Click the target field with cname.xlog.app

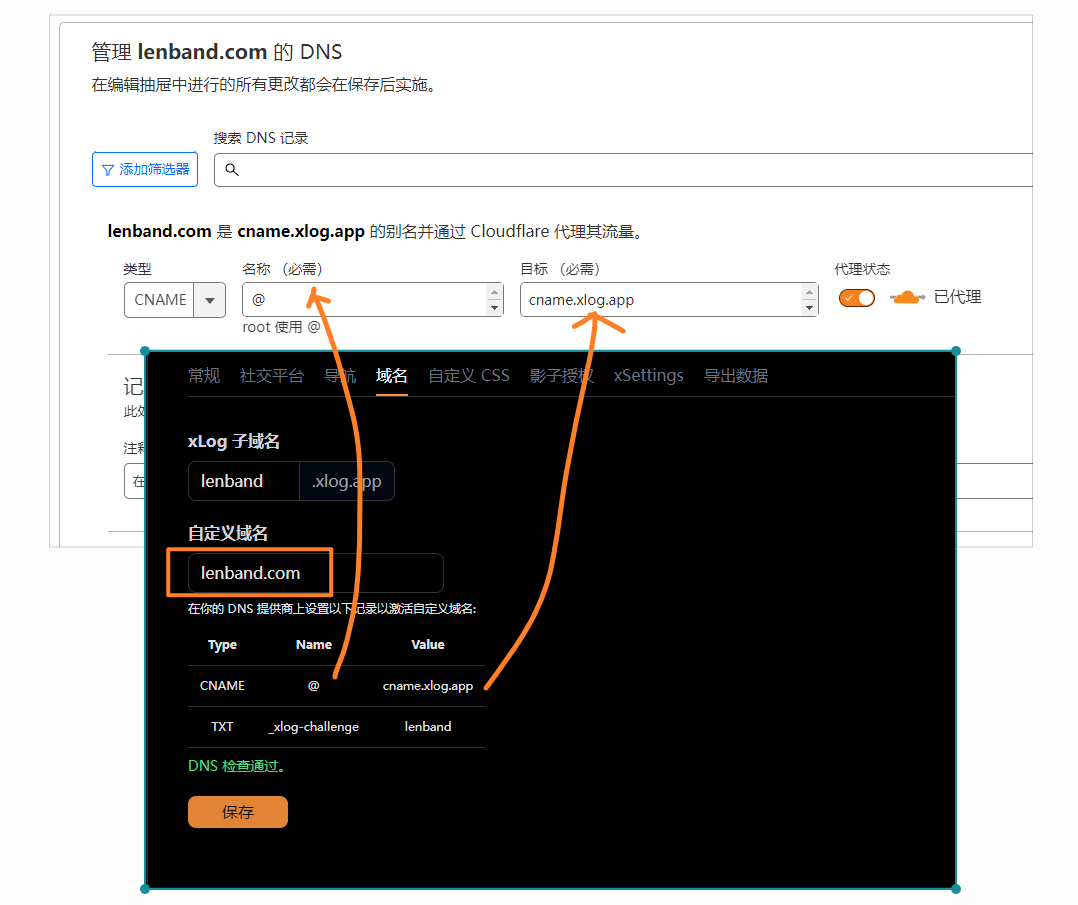[x=669, y=300]
